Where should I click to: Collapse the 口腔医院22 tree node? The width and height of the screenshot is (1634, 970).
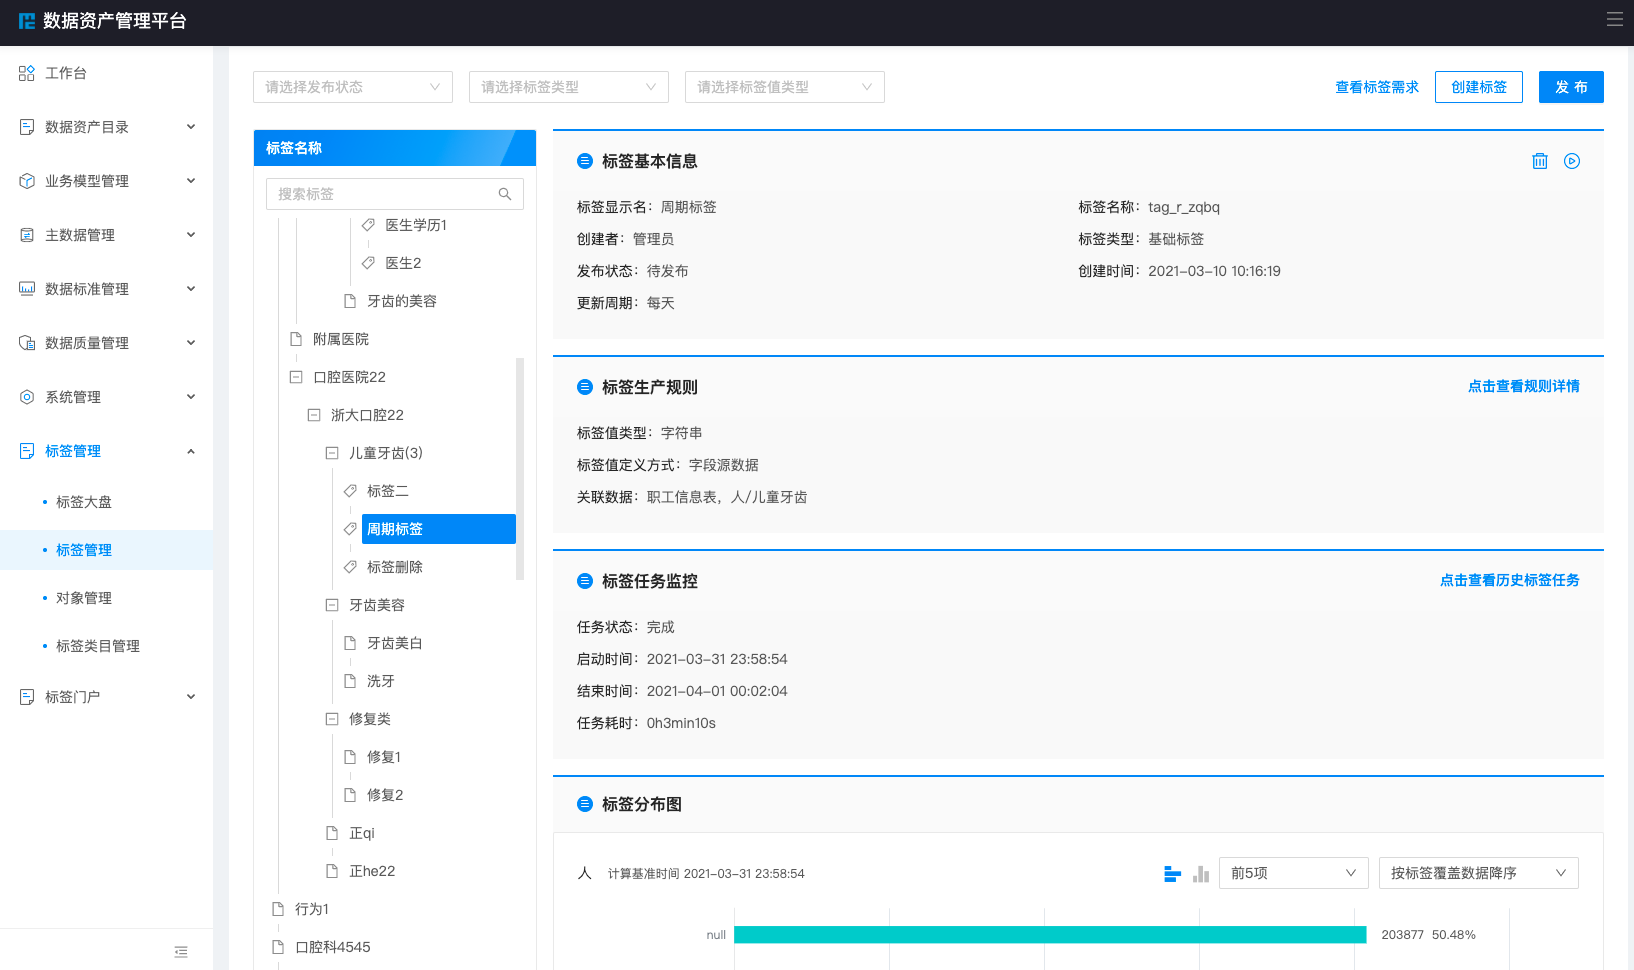pyautogui.click(x=296, y=377)
